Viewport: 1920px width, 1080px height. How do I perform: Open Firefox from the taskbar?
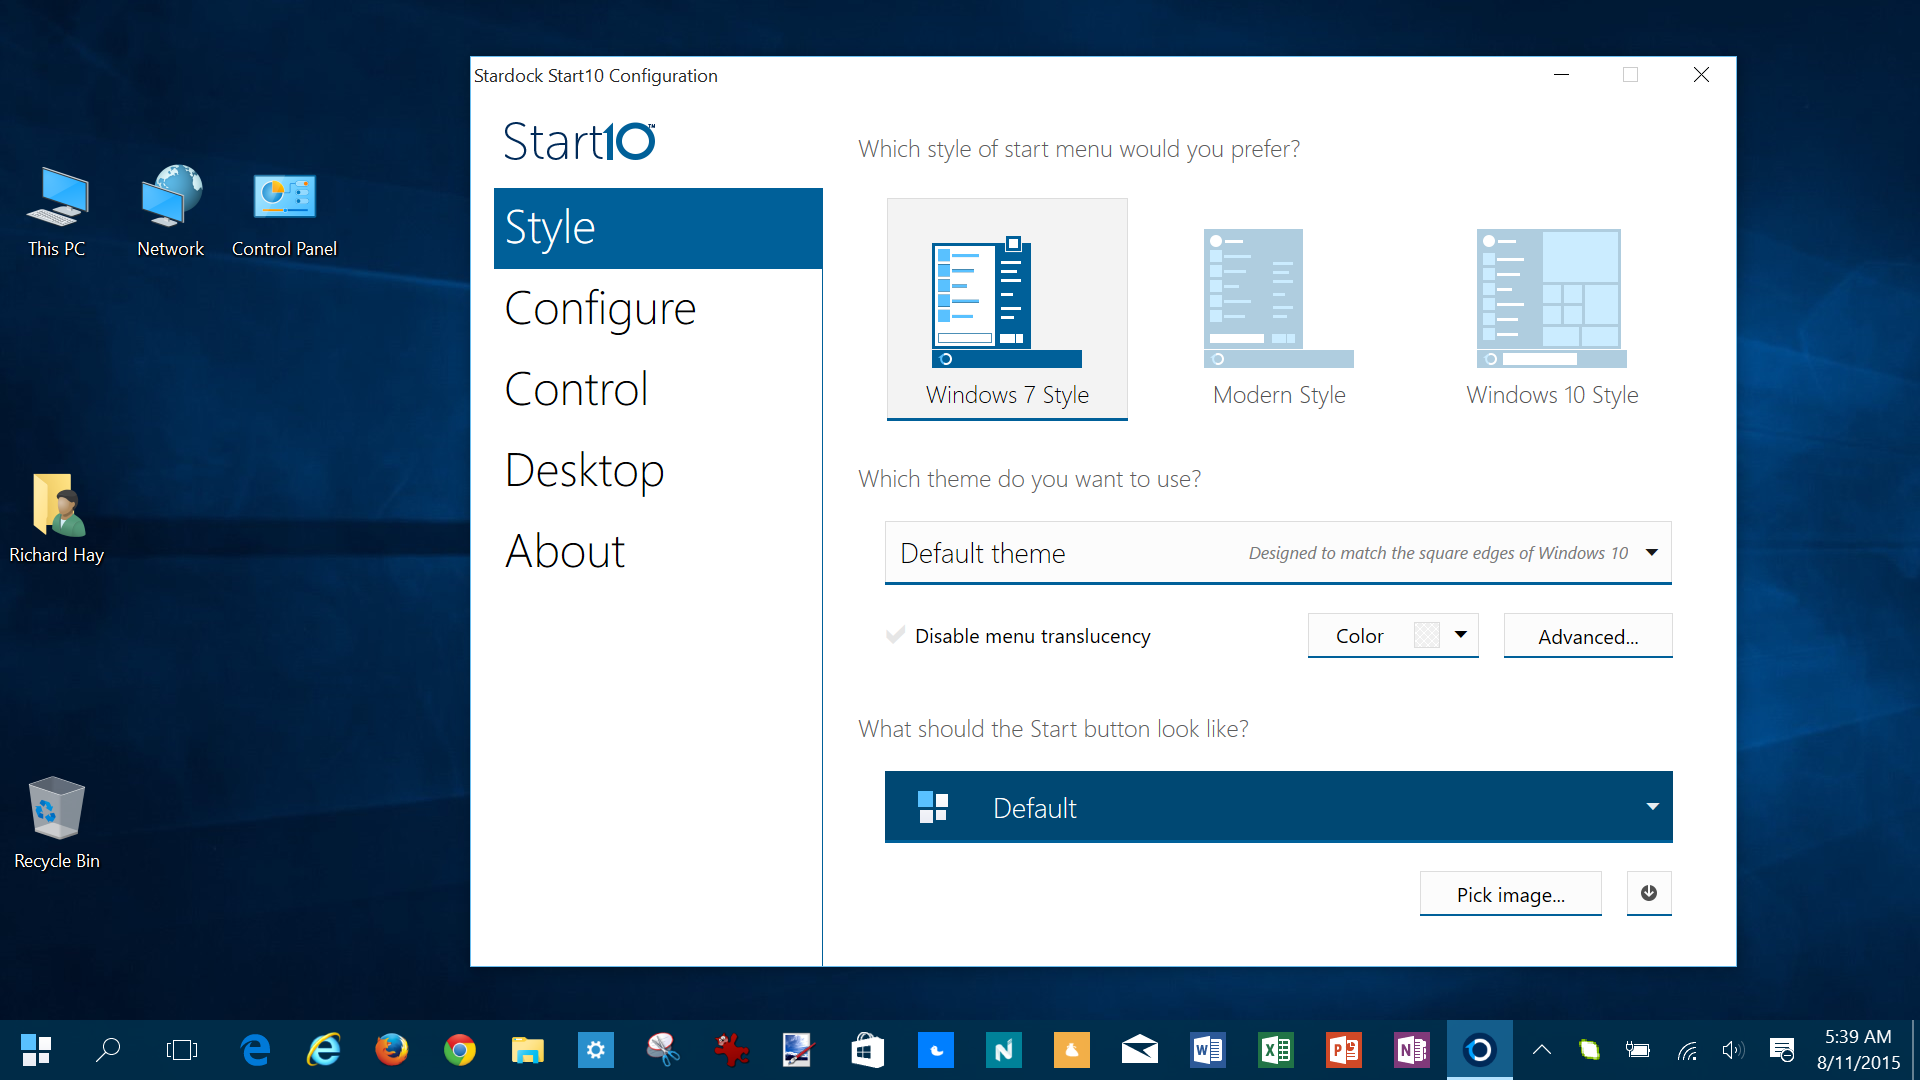pyautogui.click(x=391, y=1050)
